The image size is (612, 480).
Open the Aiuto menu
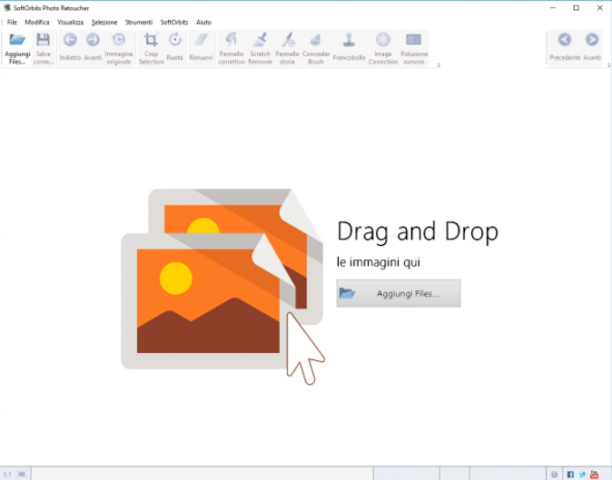click(204, 22)
